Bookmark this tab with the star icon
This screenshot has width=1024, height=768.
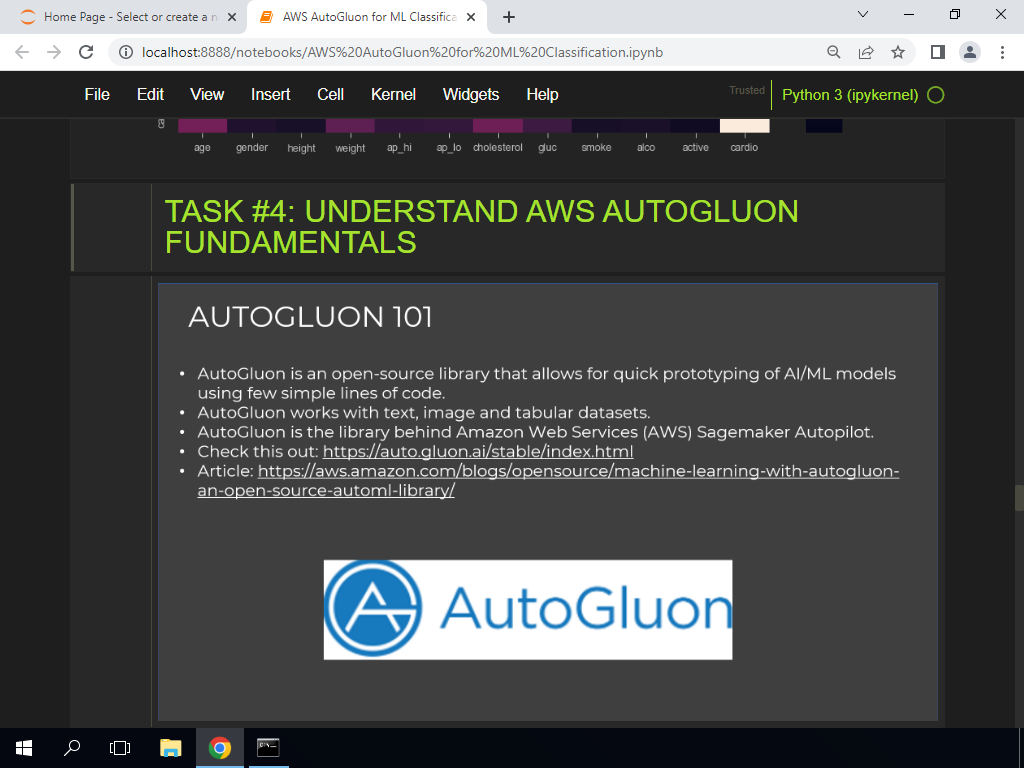coord(898,52)
